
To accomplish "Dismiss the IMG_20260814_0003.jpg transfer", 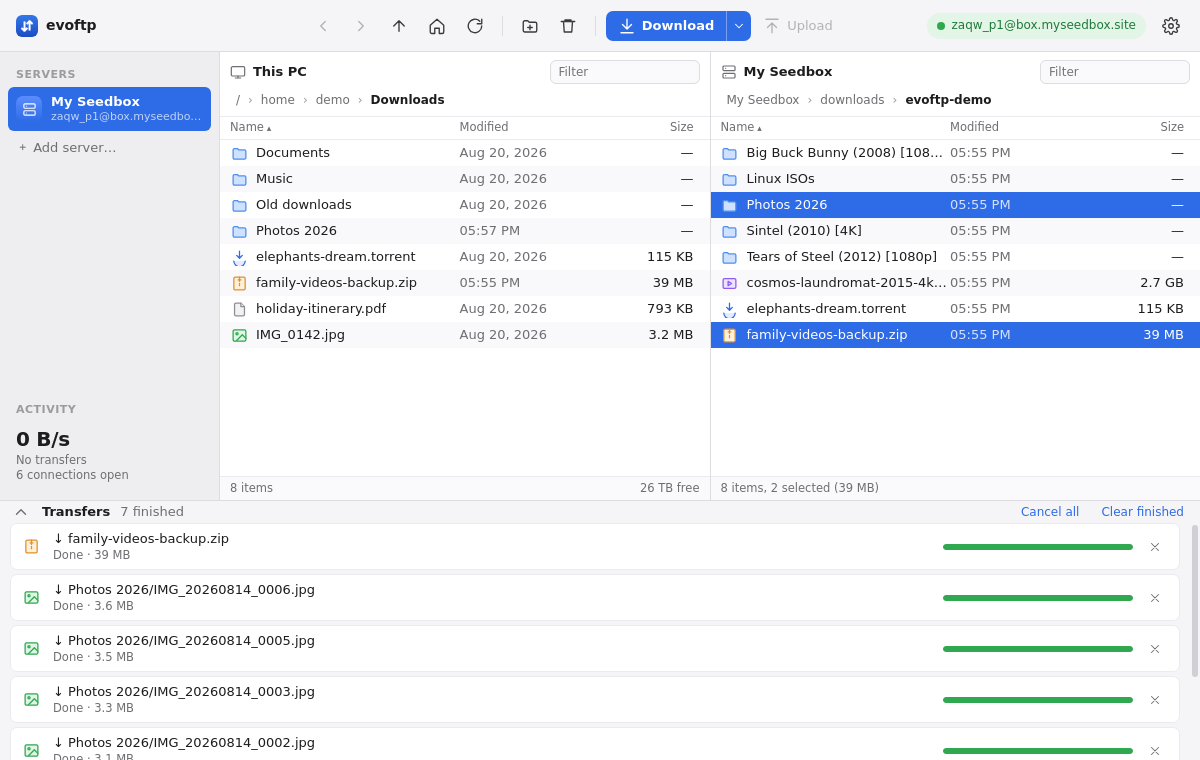I will (1155, 700).
